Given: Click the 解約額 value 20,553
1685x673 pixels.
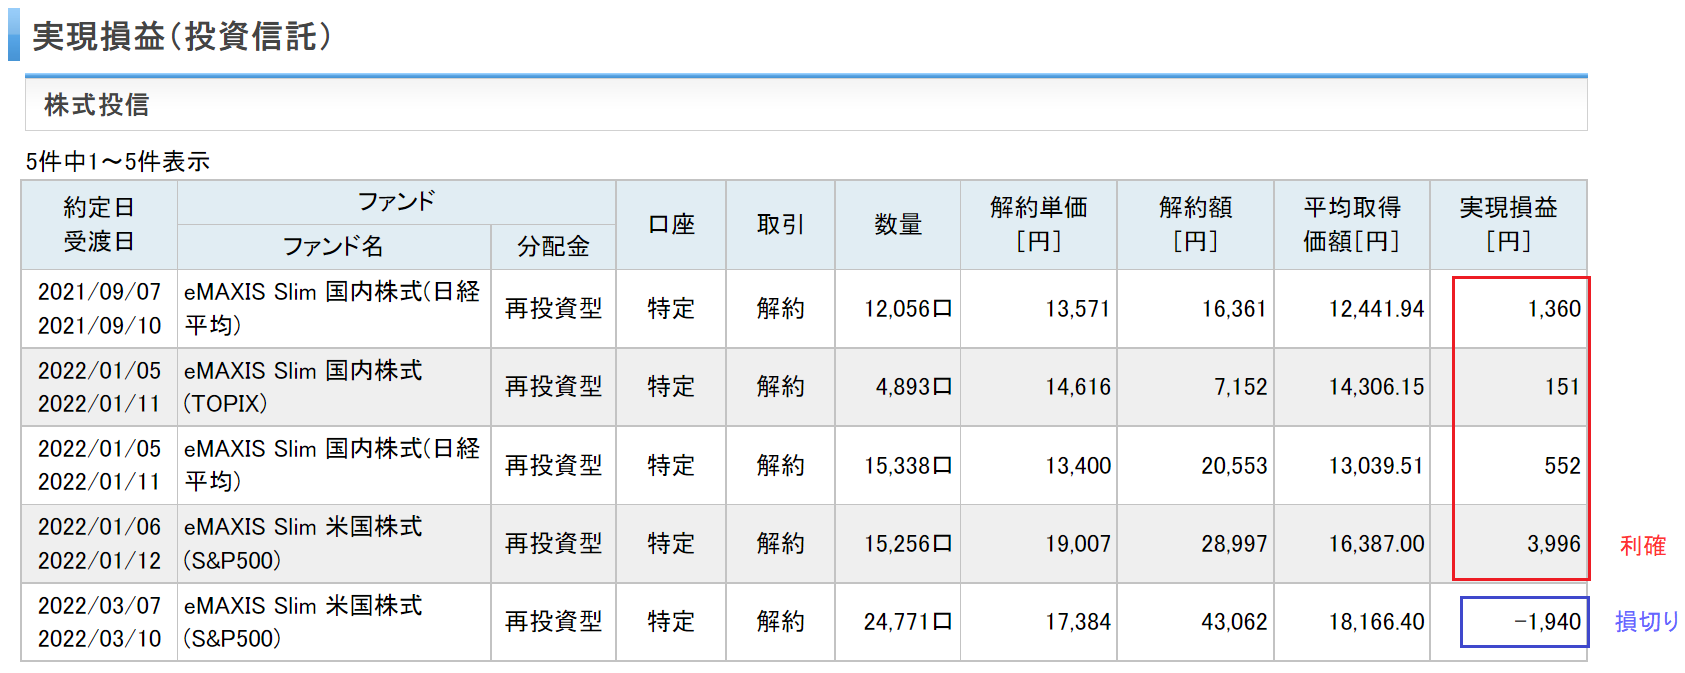Looking at the screenshot, I should (1234, 466).
